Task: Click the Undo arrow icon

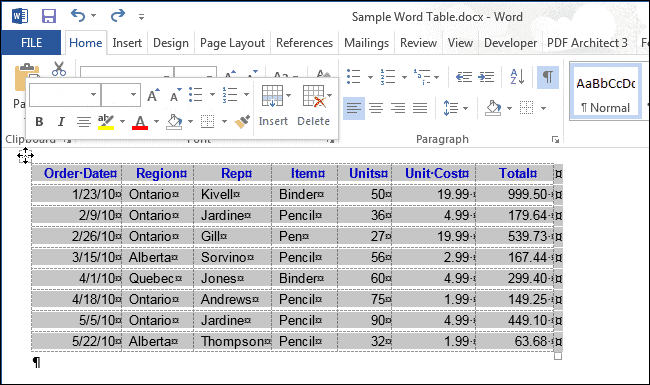Action: (78, 15)
